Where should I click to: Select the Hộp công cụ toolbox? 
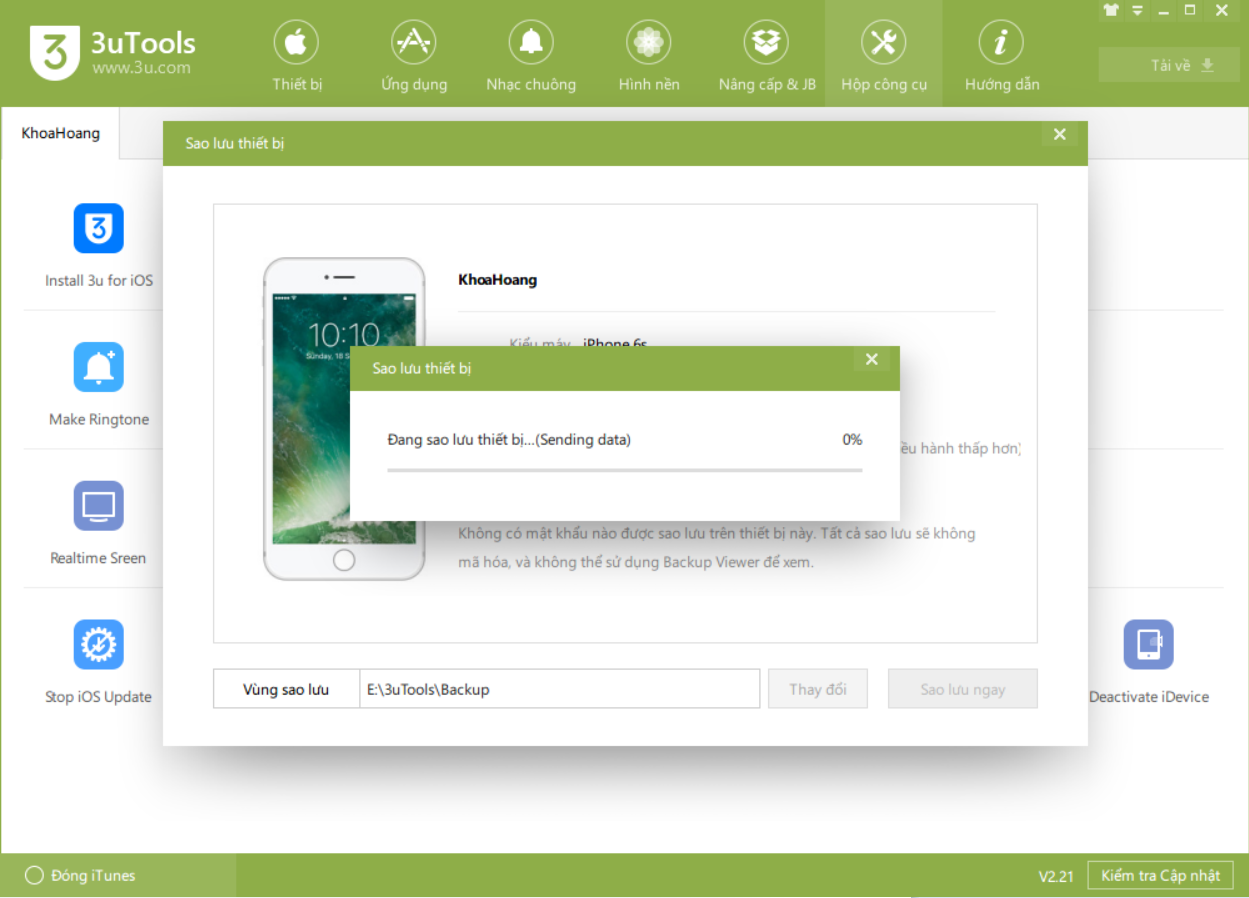click(x=883, y=57)
